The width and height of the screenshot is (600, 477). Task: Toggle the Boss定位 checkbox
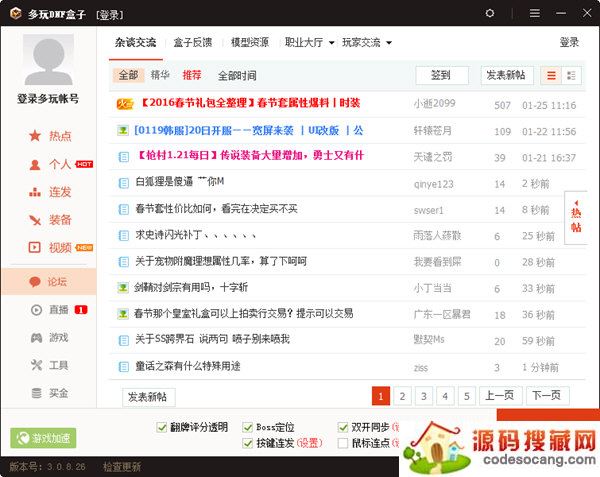pos(248,427)
